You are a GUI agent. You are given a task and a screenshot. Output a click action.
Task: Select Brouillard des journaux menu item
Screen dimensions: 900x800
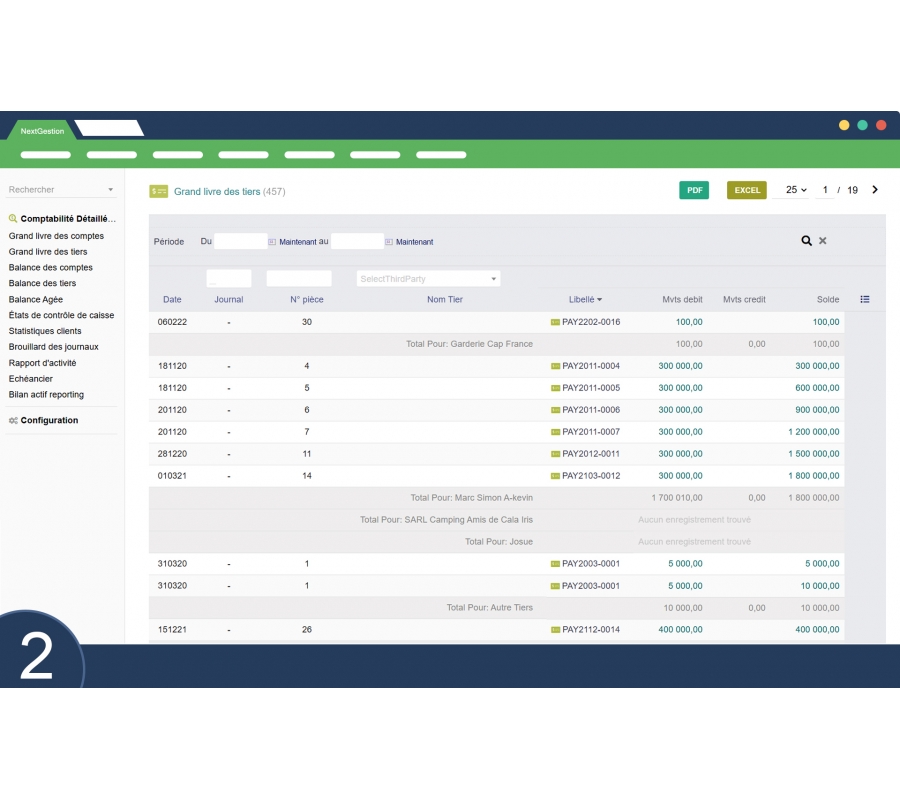tap(54, 347)
